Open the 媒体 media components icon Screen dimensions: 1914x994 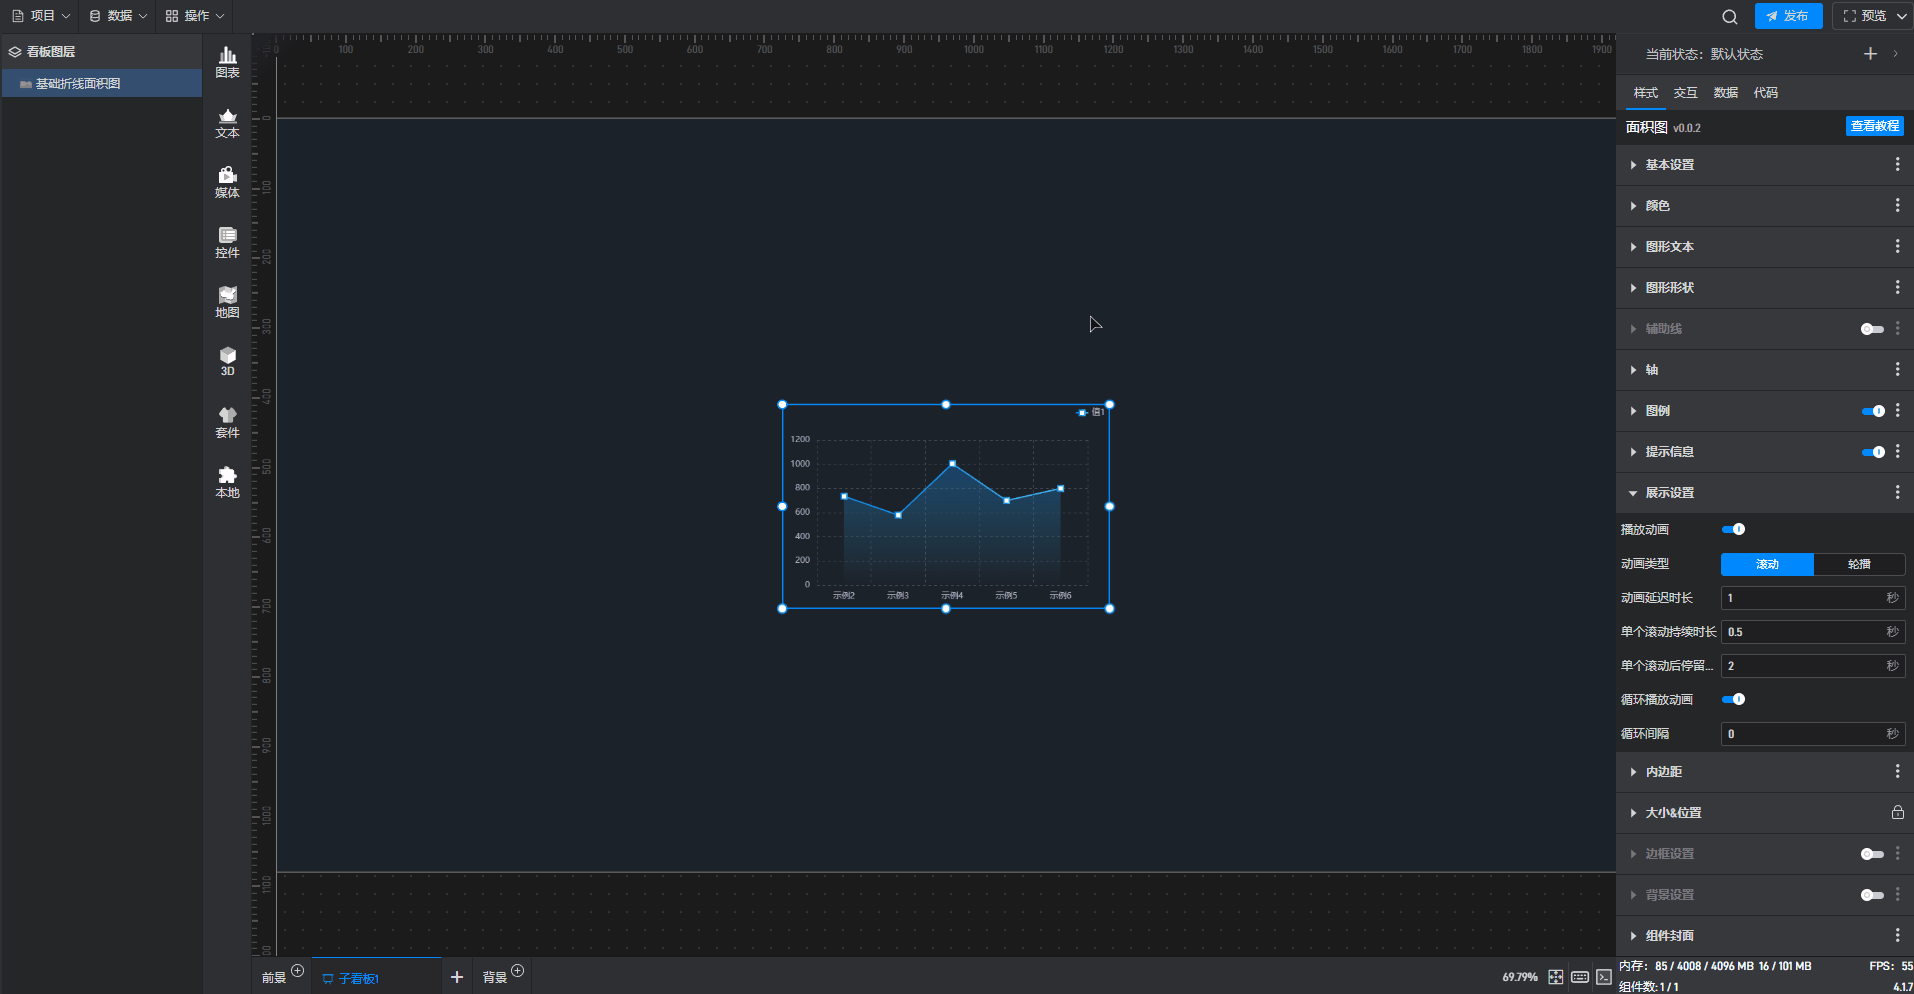coord(227,182)
